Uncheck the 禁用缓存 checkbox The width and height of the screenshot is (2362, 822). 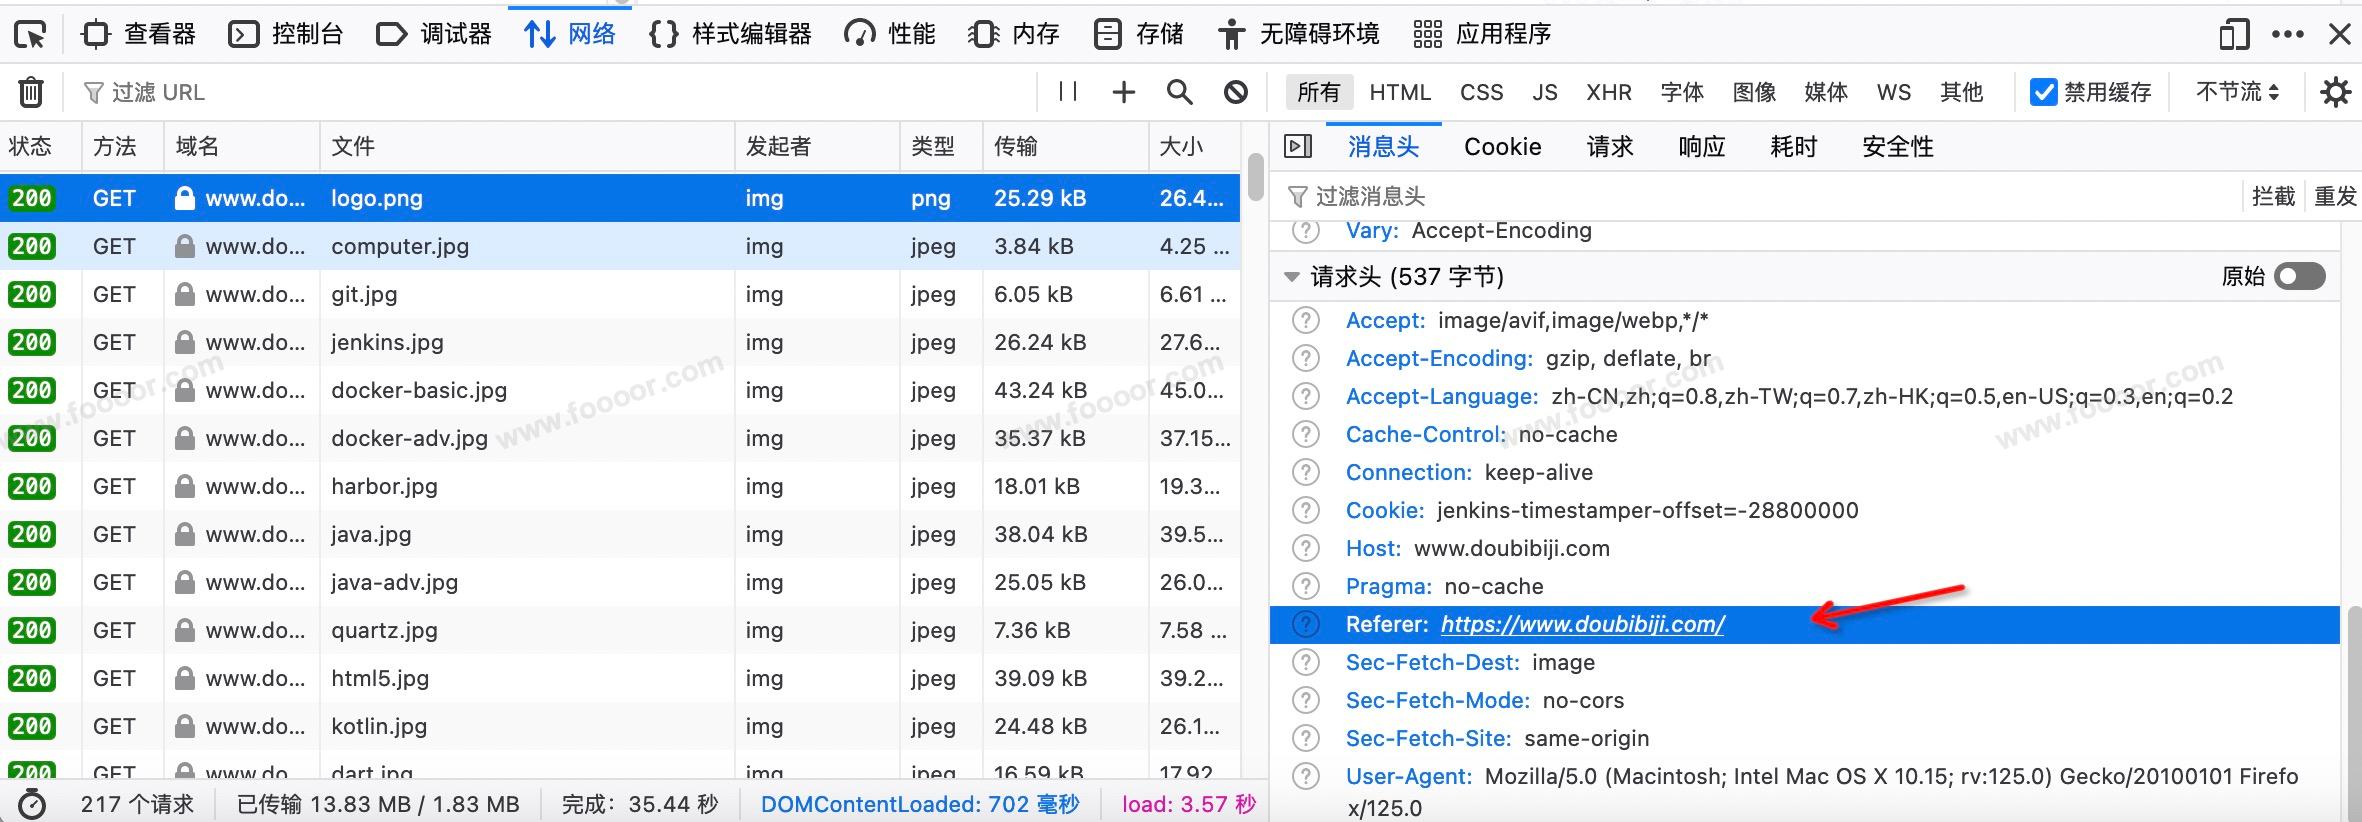(x=2043, y=92)
